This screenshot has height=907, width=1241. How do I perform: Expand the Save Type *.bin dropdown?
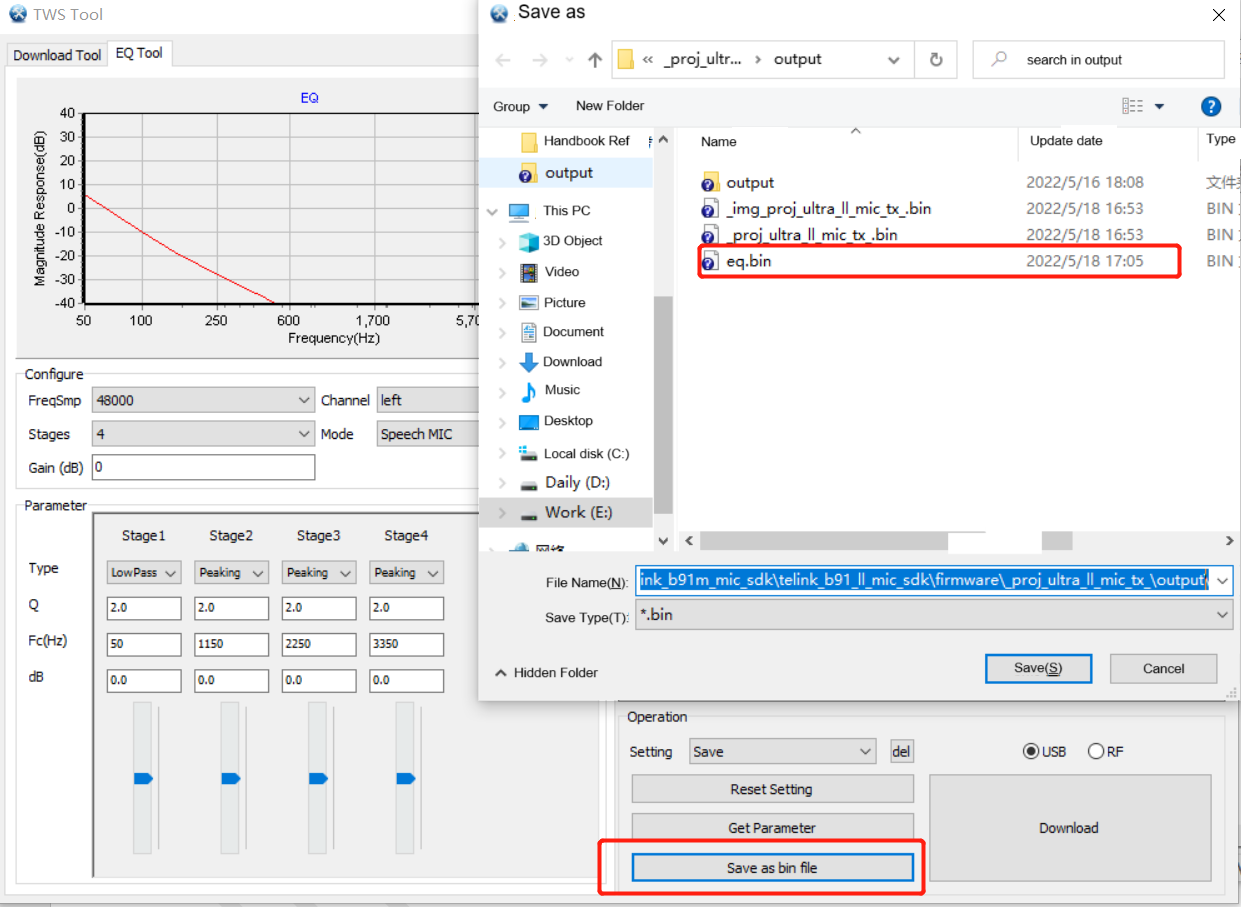[1223, 616]
